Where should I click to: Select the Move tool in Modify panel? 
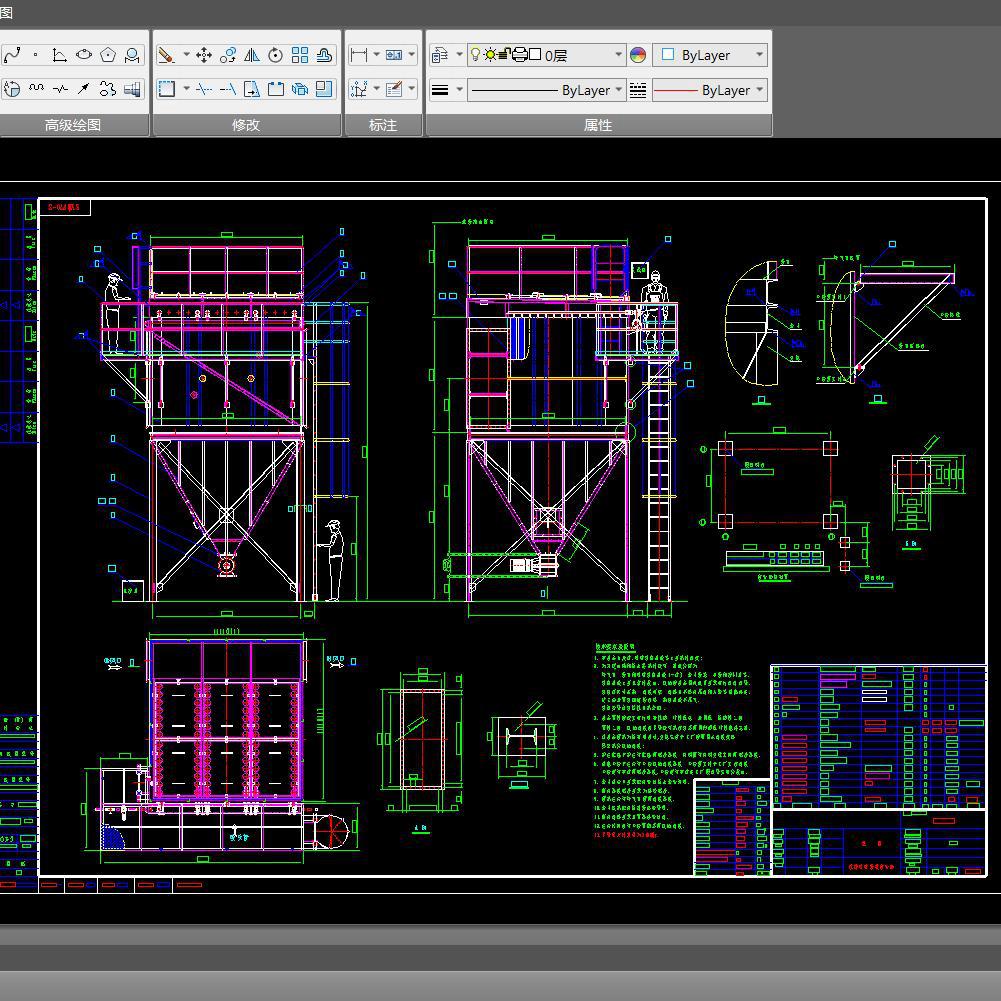click(204, 55)
